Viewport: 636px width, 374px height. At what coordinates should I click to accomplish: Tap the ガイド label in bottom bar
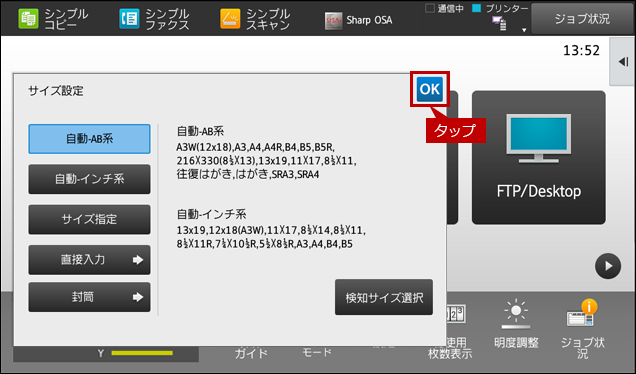click(251, 353)
